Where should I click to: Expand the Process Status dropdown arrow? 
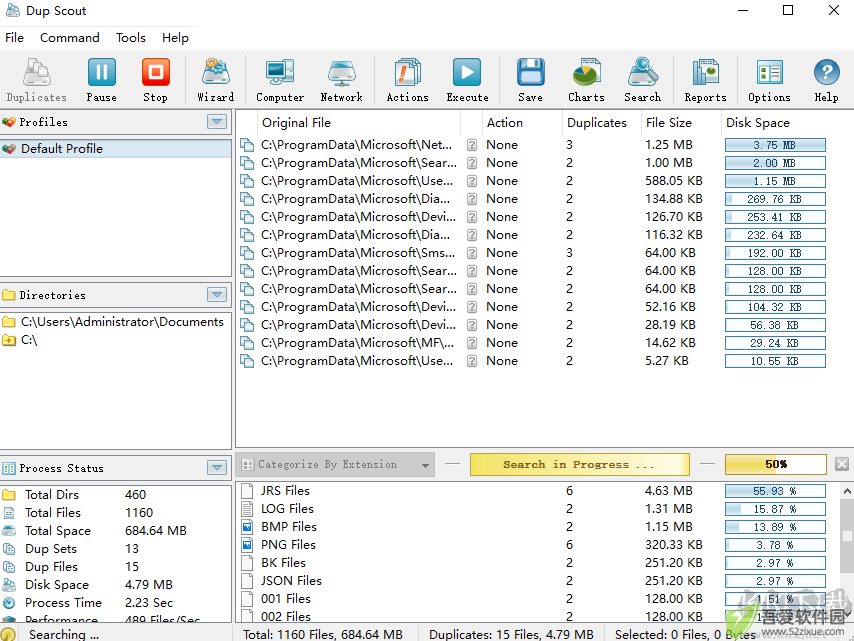pos(217,467)
